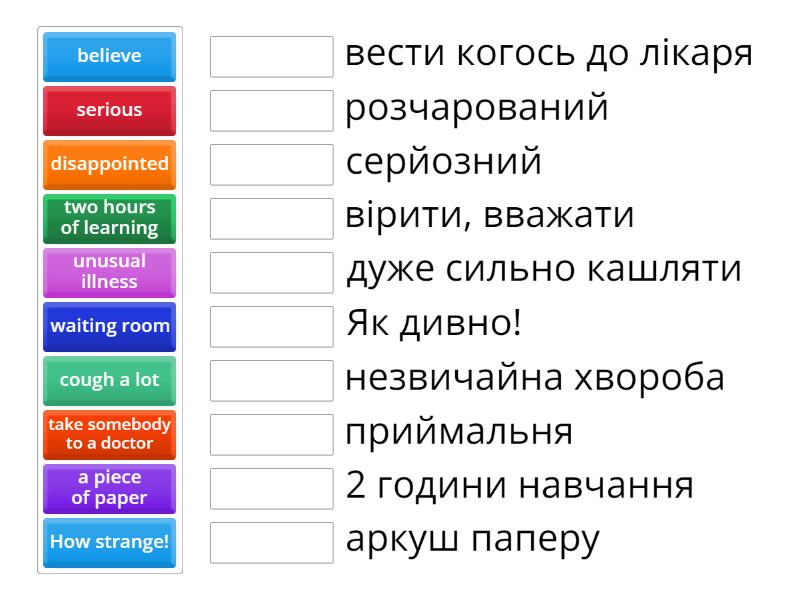The height and width of the screenshot is (600, 800).
Task: Choose the drop slot beside 'вірити, вважати'
Action: pos(272,219)
